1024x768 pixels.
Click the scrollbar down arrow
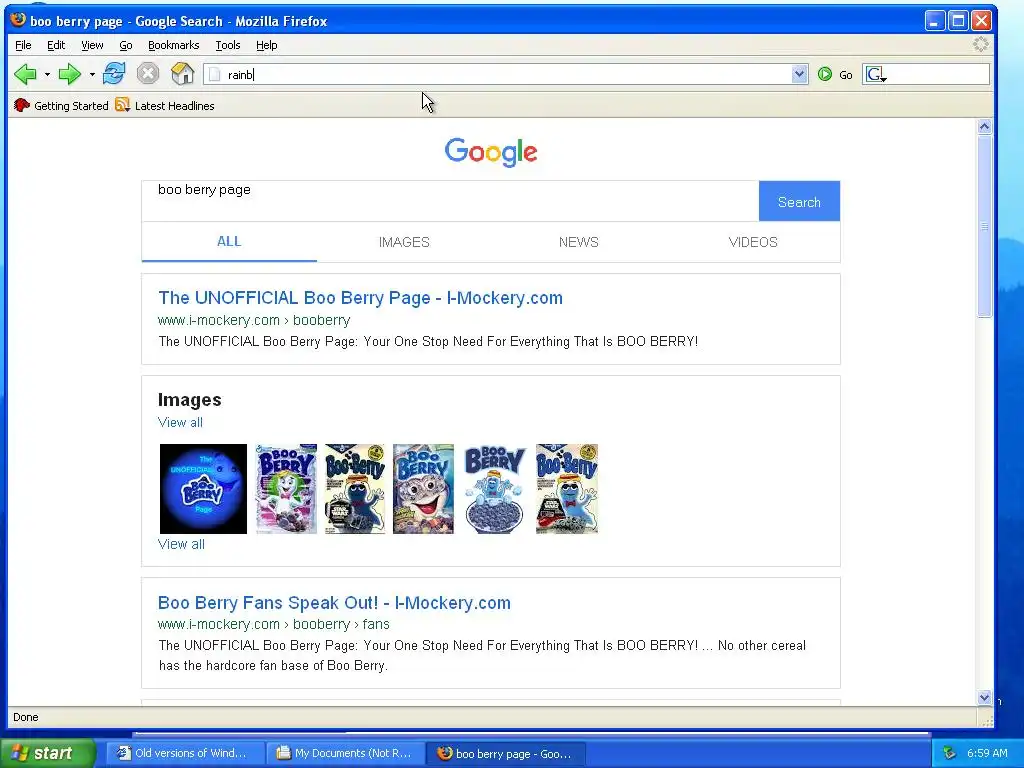[985, 697]
